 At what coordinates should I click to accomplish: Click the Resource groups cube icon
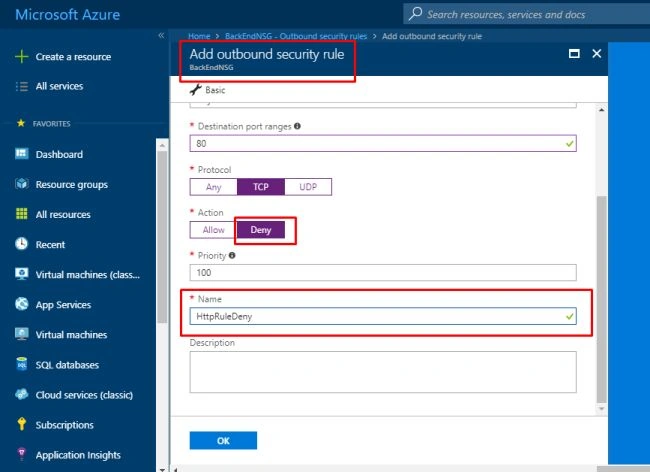coord(22,184)
